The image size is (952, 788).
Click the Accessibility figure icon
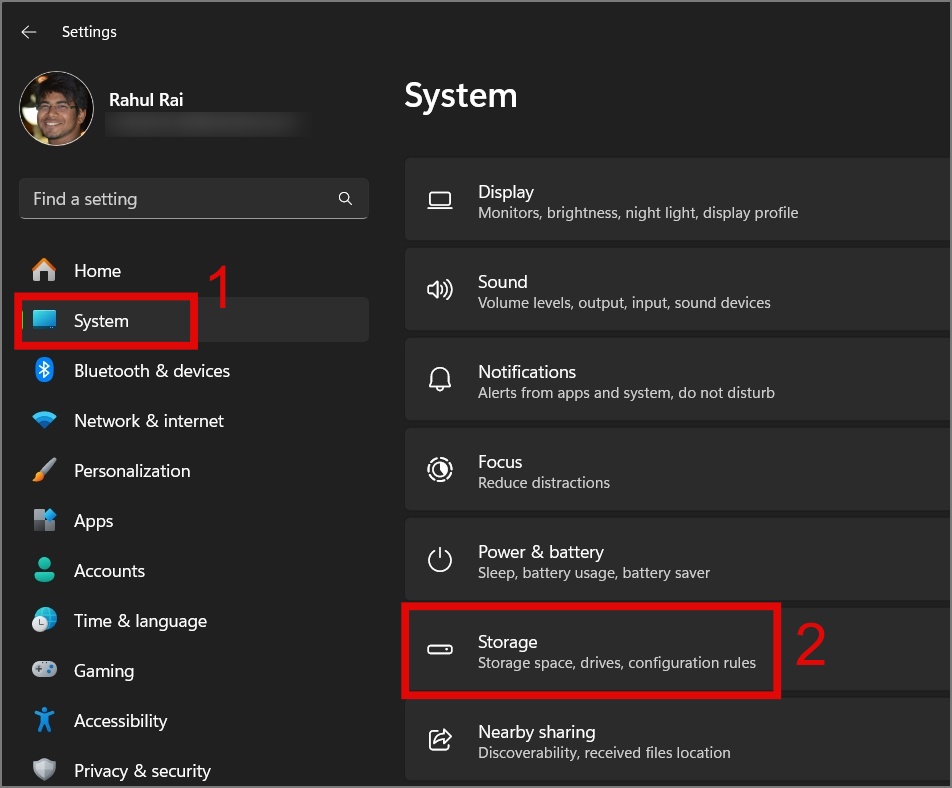pyautogui.click(x=44, y=721)
